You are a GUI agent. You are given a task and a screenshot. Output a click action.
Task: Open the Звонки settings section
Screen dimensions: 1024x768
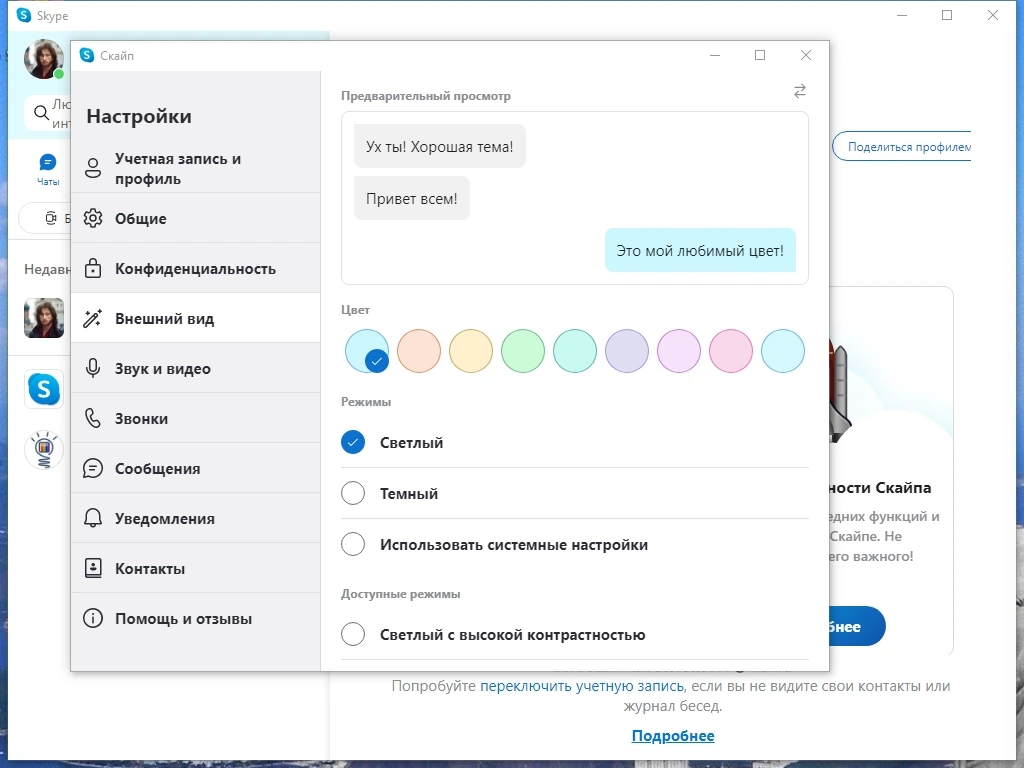[195, 419]
